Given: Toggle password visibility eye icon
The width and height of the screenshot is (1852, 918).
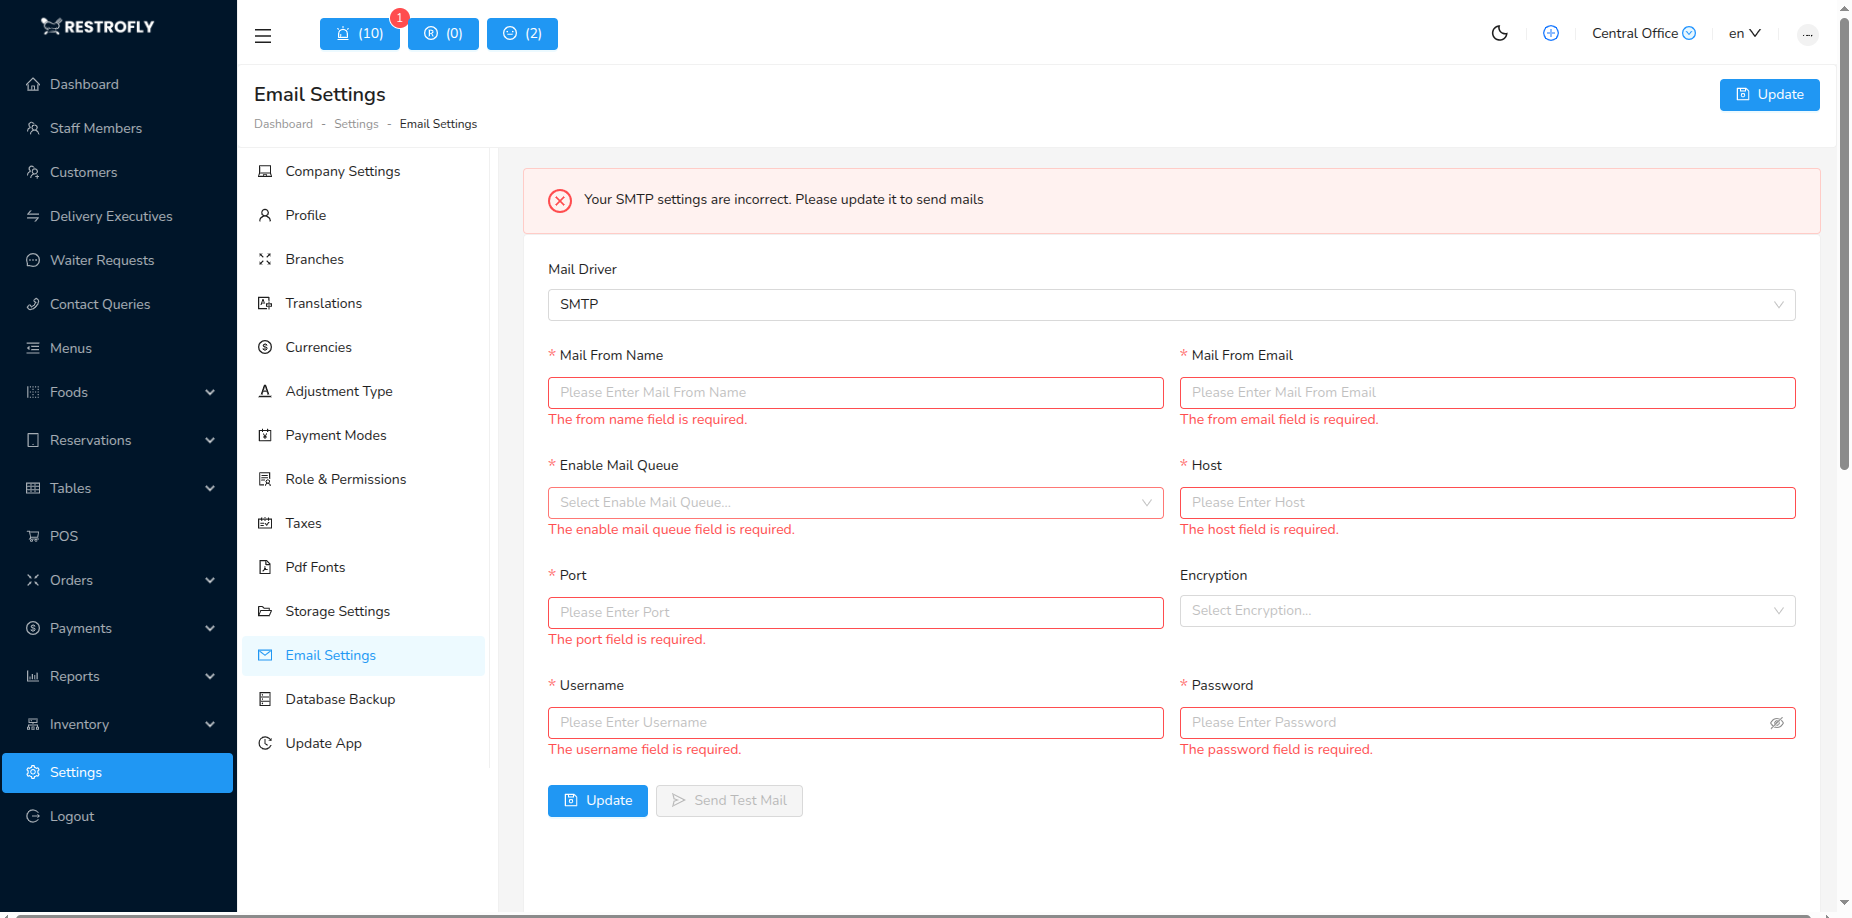Looking at the screenshot, I should coord(1776,723).
